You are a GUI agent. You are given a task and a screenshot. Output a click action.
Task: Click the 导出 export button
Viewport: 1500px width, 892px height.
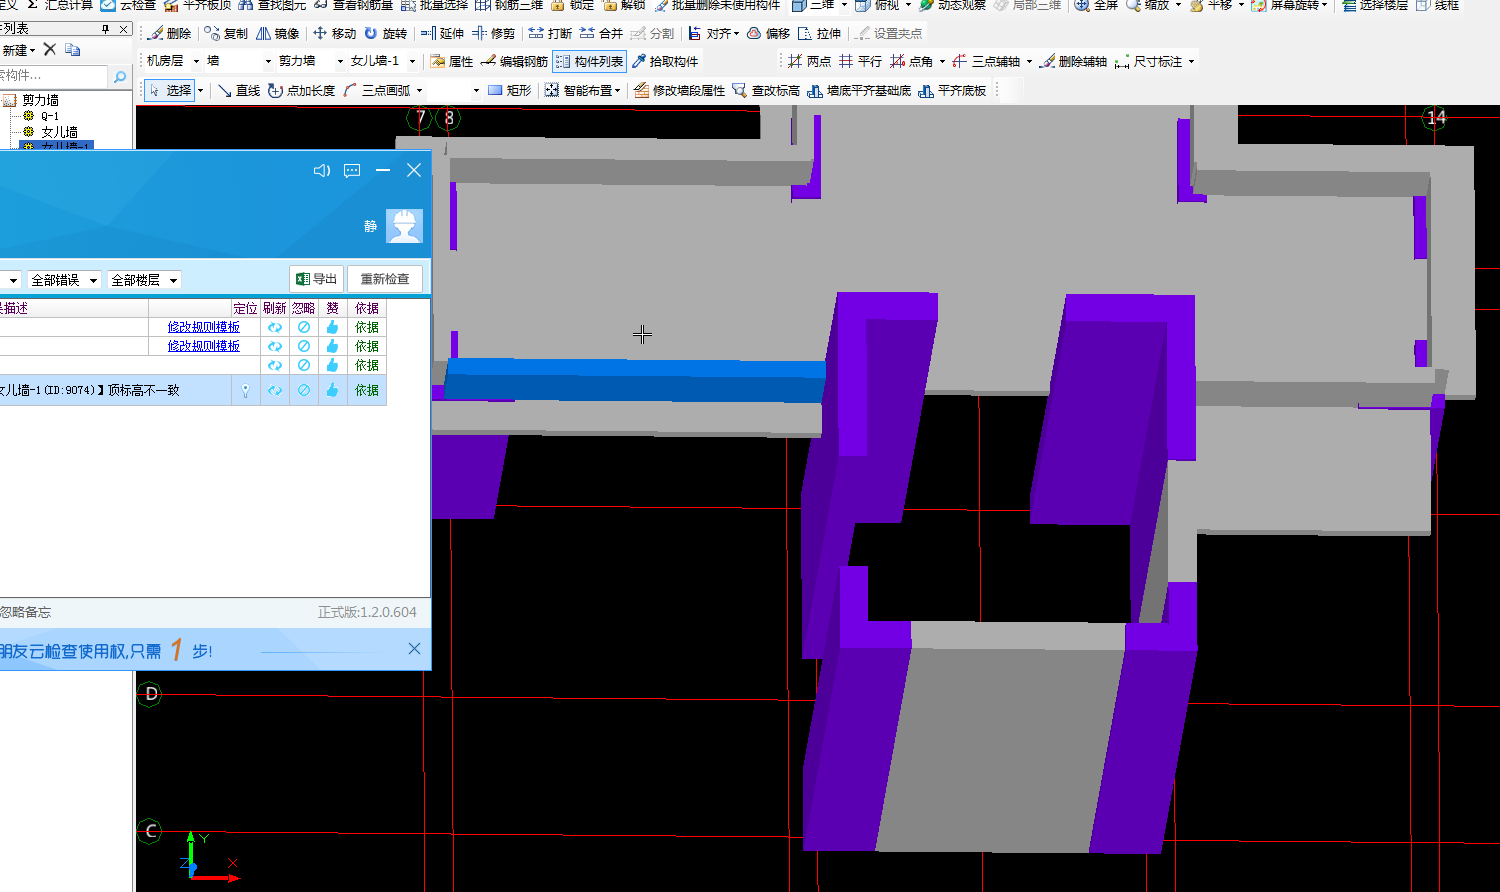coord(316,279)
